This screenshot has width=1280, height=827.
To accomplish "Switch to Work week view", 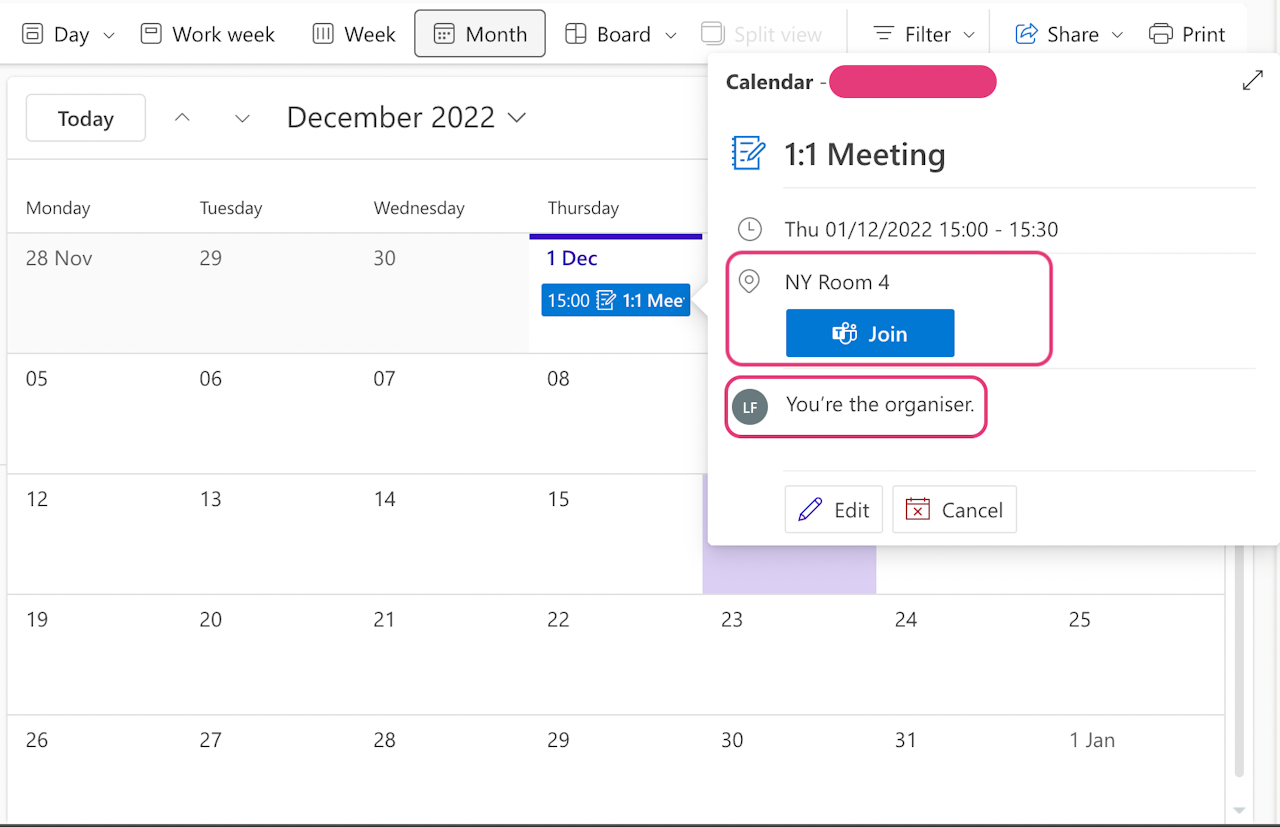I will [208, 34].
